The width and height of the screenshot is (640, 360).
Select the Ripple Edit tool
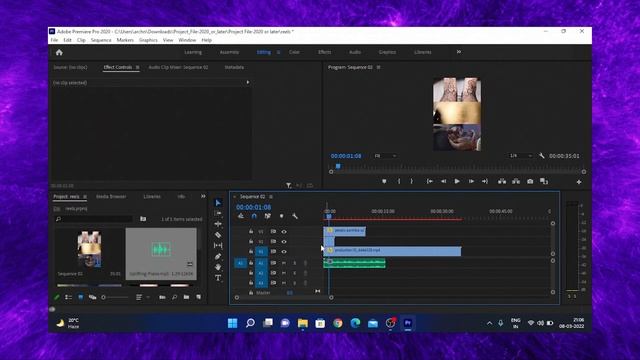click(218, 224)
